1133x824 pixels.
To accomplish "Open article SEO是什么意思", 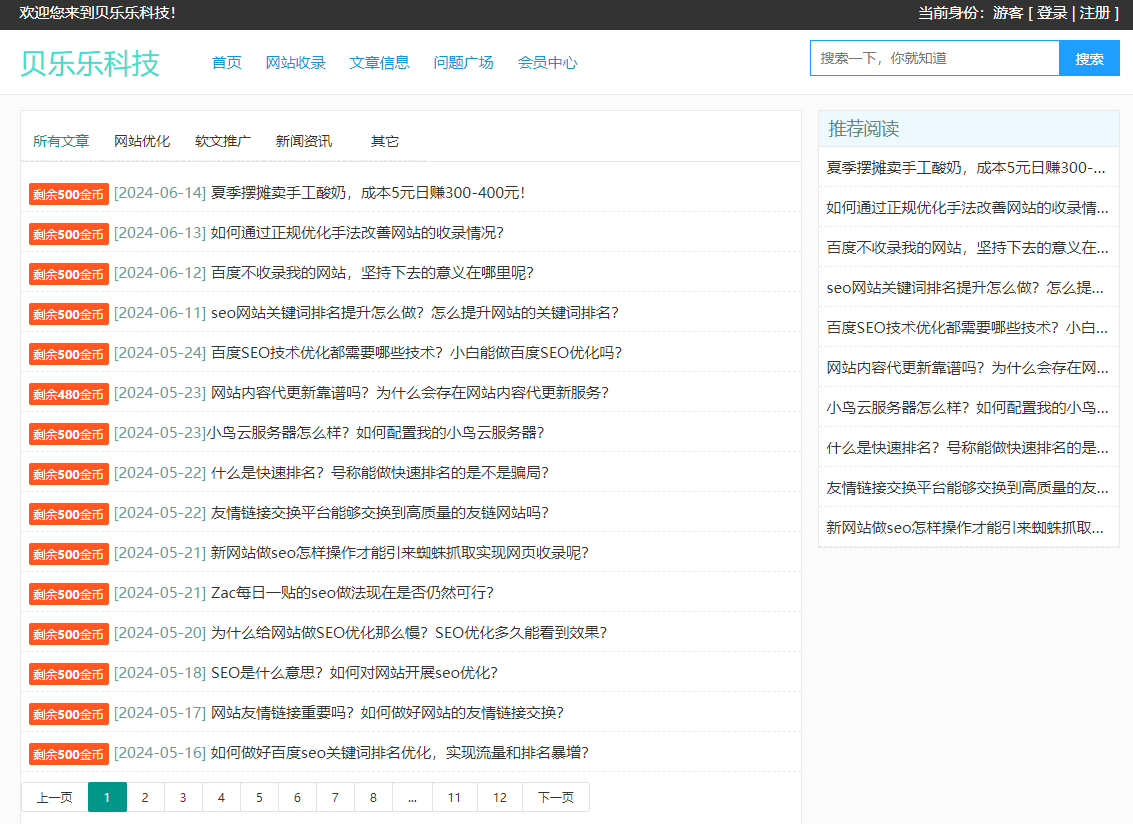I will click(354, 673).
